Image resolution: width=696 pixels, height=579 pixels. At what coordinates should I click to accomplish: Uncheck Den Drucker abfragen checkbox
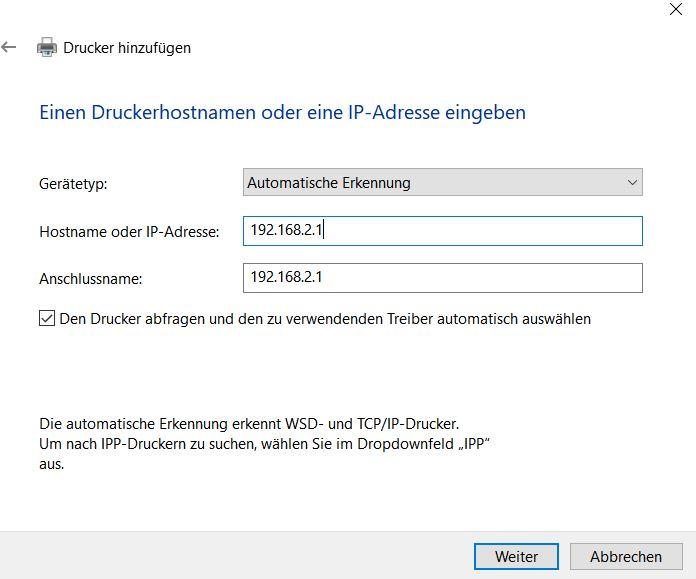coord(47,318)
